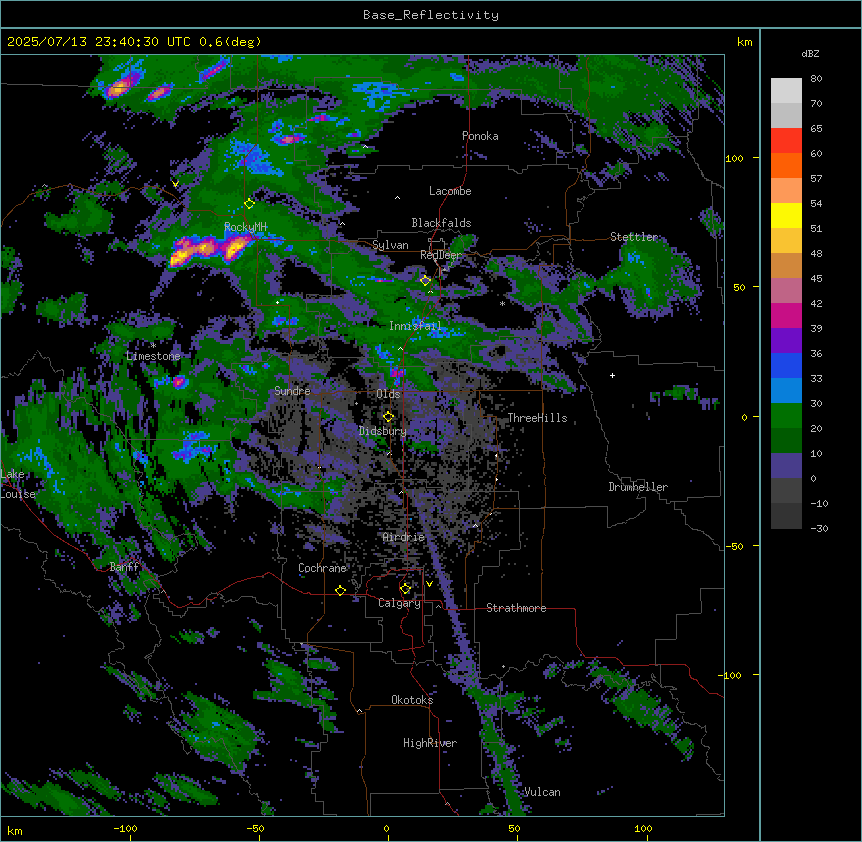Viewport: 862px width, 842px height.
Task: Click the 0 tick on the horizontal km axis
Action: tap(387, 829)
